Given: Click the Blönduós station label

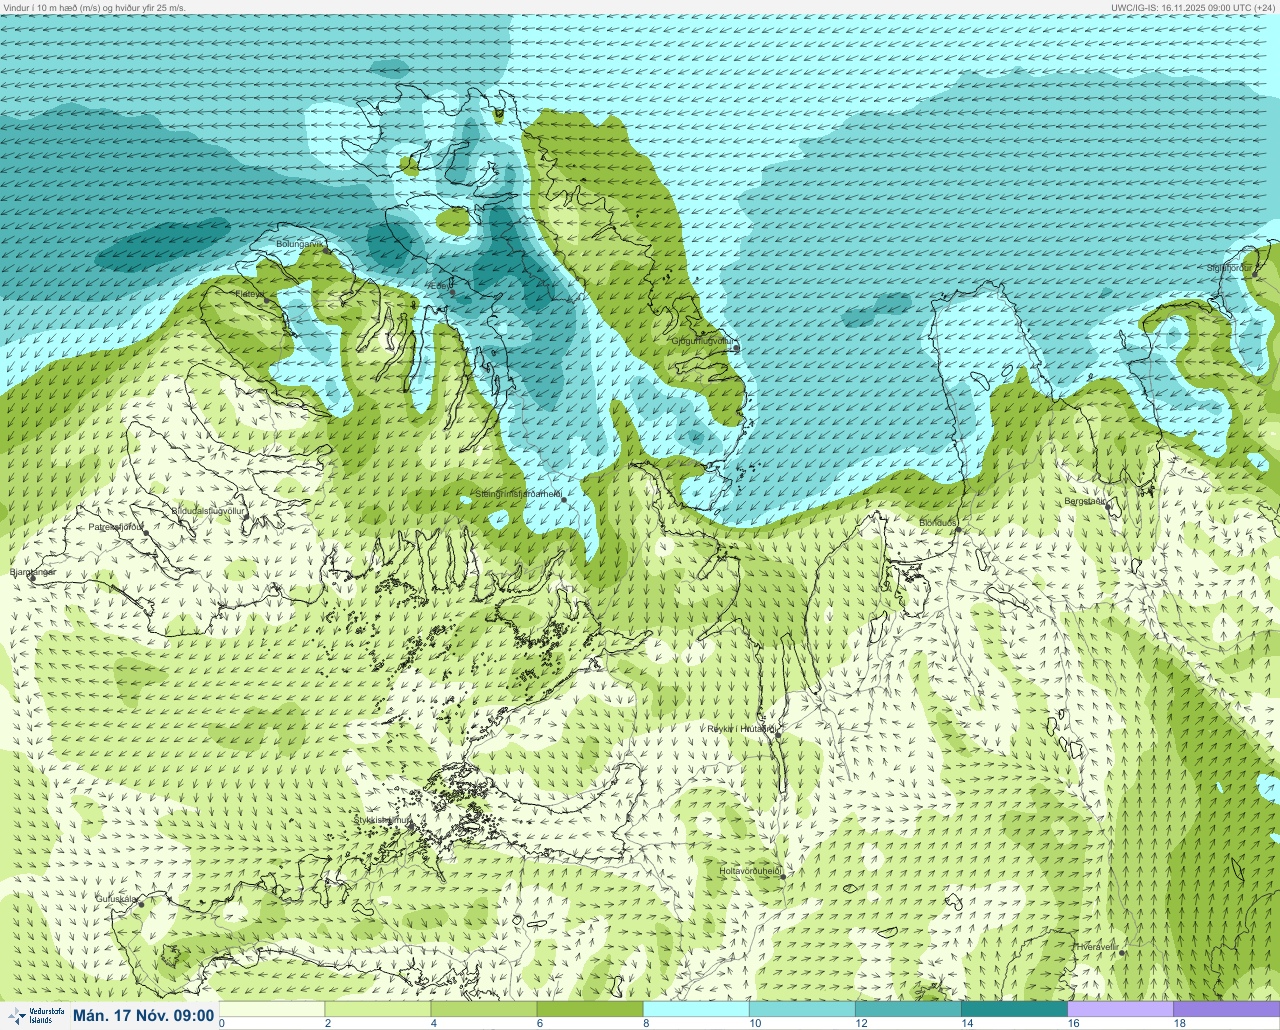Looking at the screenshot, I should pos(938,523).
